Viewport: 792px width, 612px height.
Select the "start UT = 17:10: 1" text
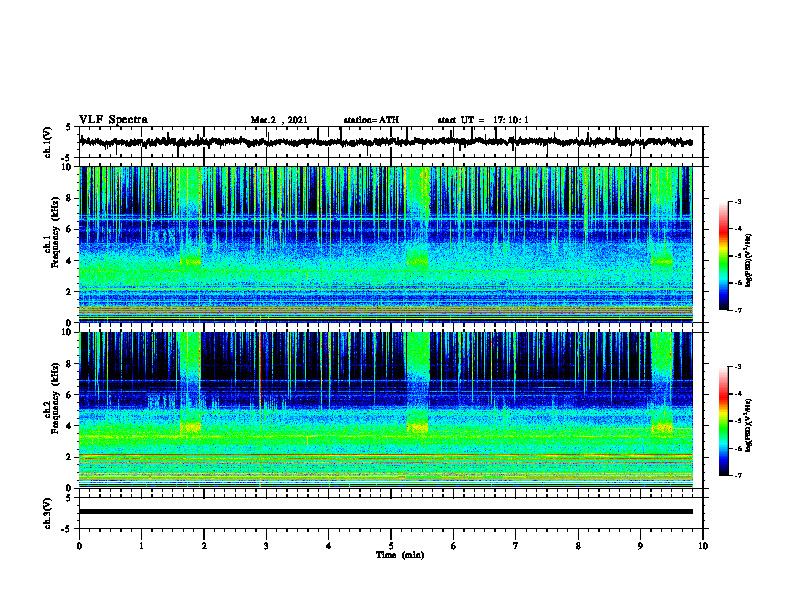483,120
